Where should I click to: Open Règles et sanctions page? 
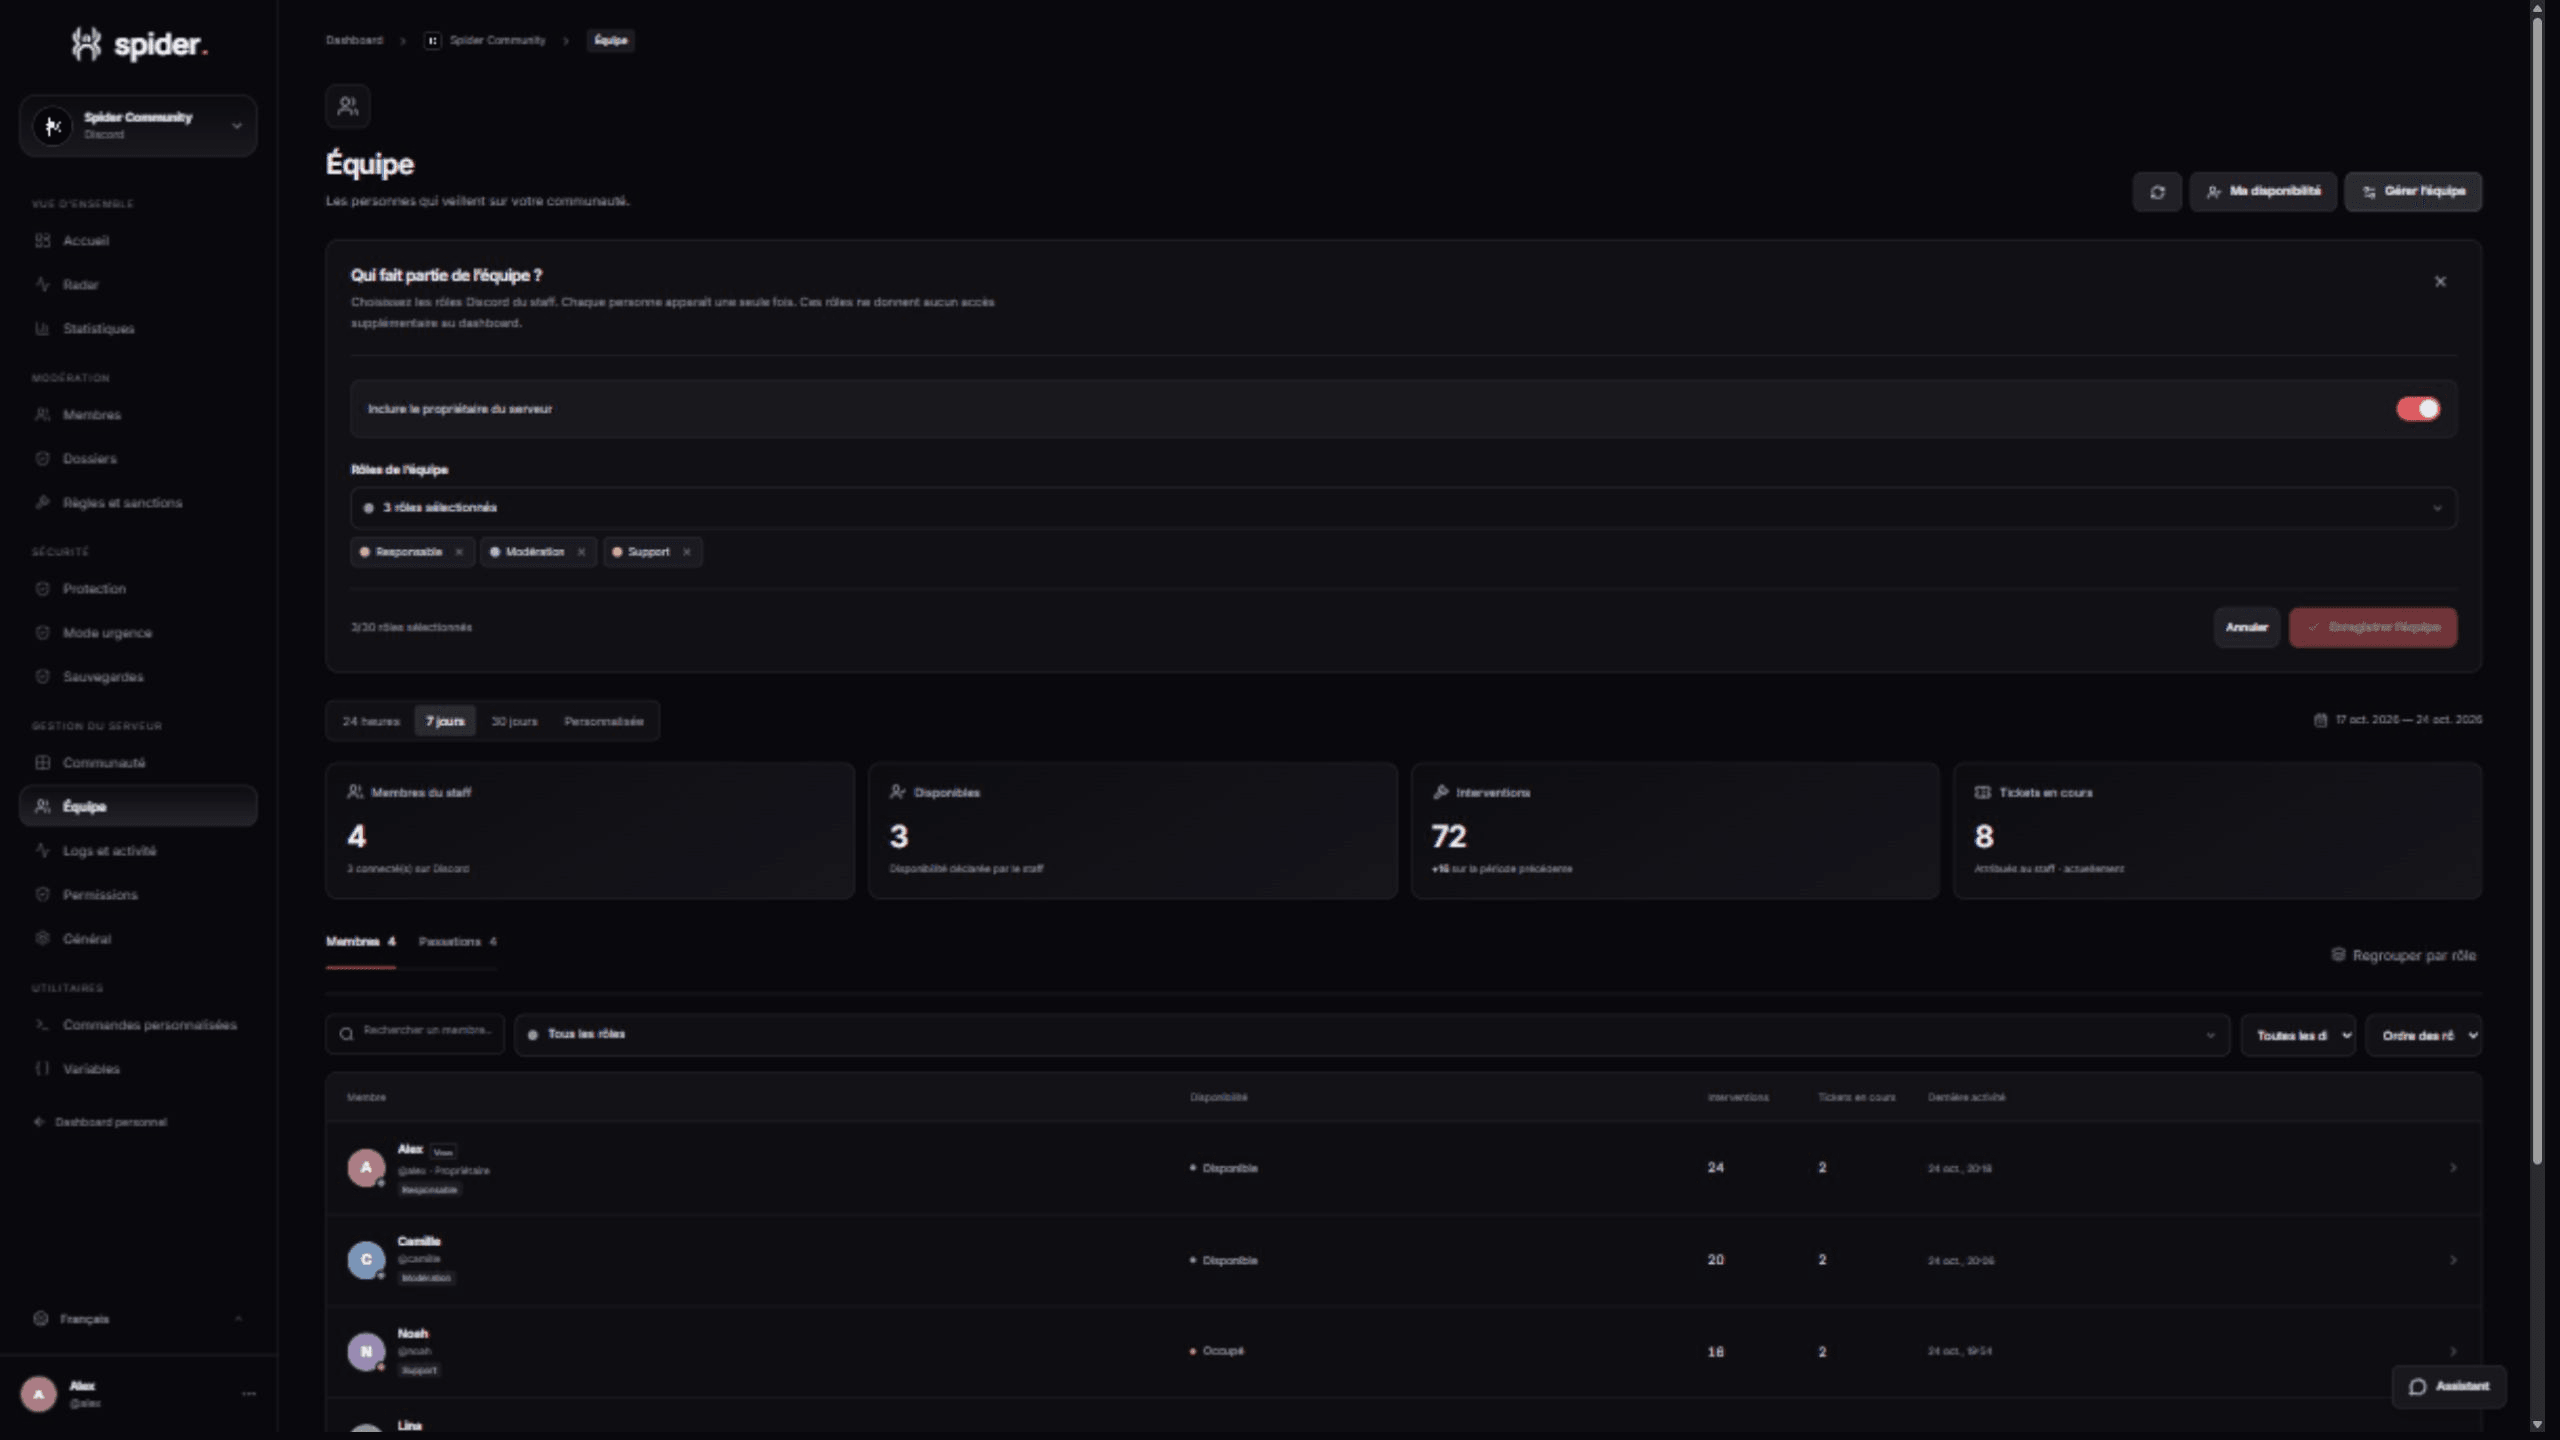(x=138, y=503)
